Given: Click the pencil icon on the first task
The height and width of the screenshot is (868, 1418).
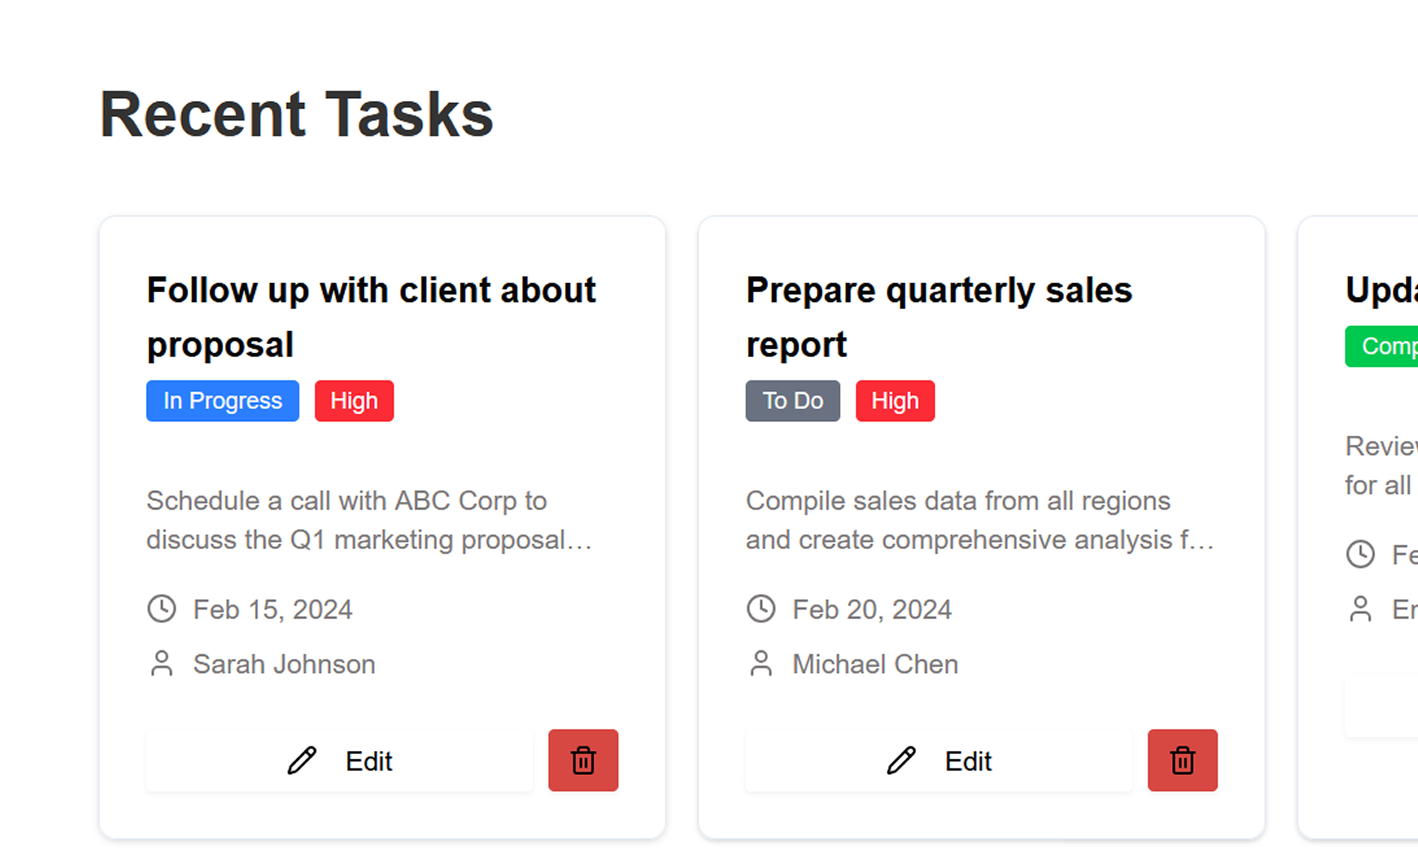Looking at the screenshot, I should pyautogui.click(x=302, y=761).
